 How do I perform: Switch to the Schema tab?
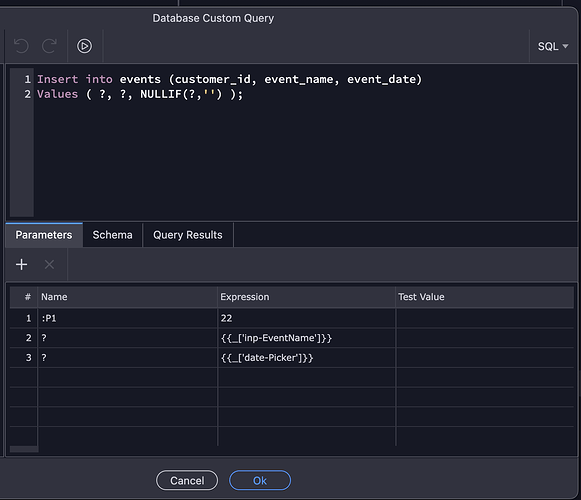click(112, 235)
